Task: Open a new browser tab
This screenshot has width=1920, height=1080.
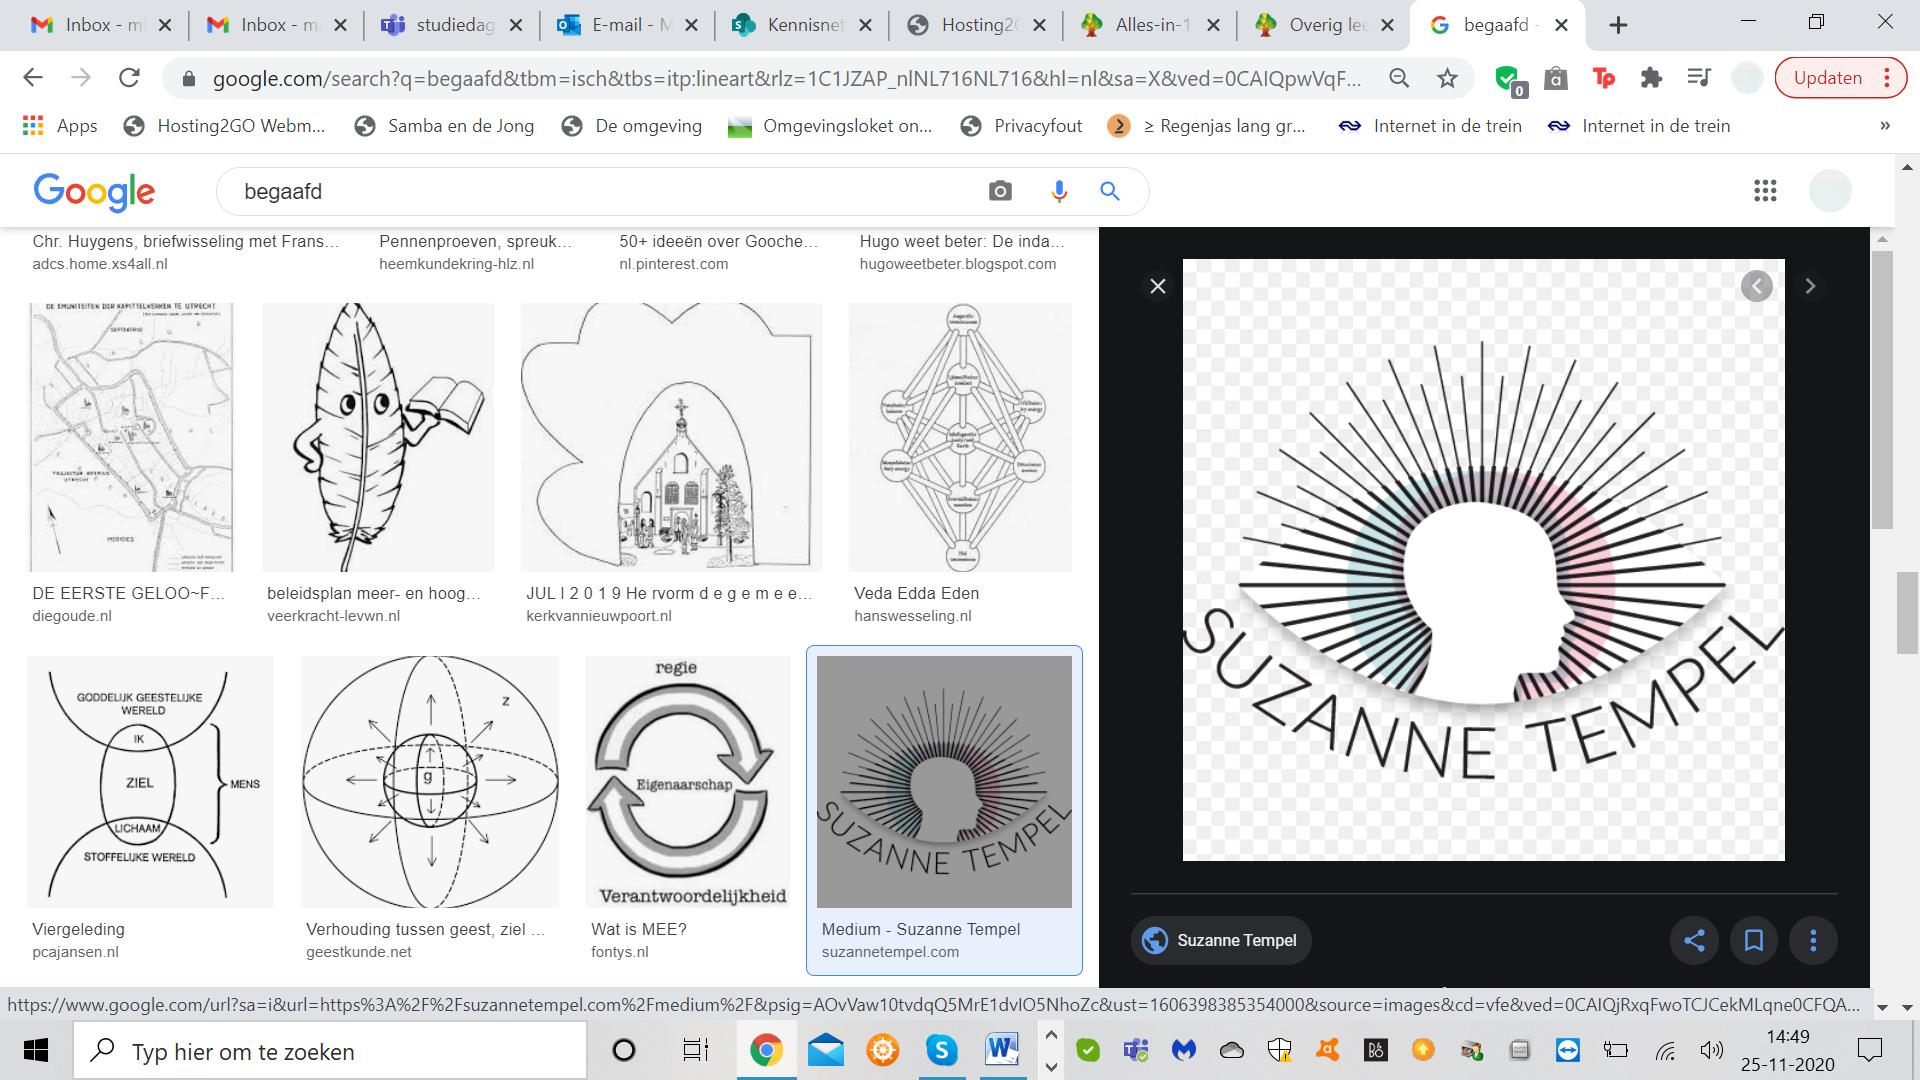Action: coord(1618,25)
